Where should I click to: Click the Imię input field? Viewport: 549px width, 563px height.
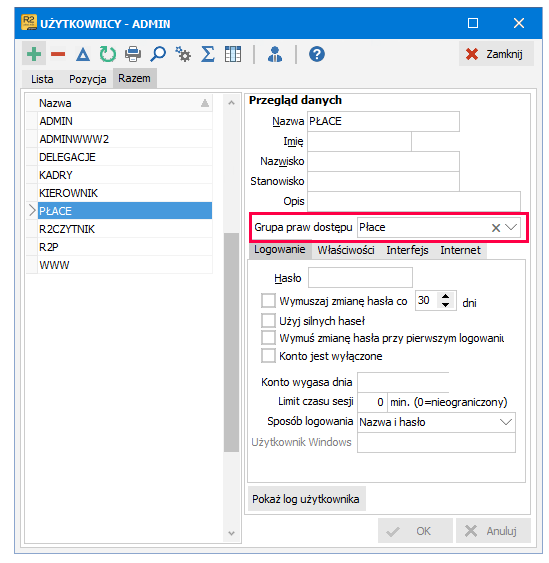(x=359, y=141)
